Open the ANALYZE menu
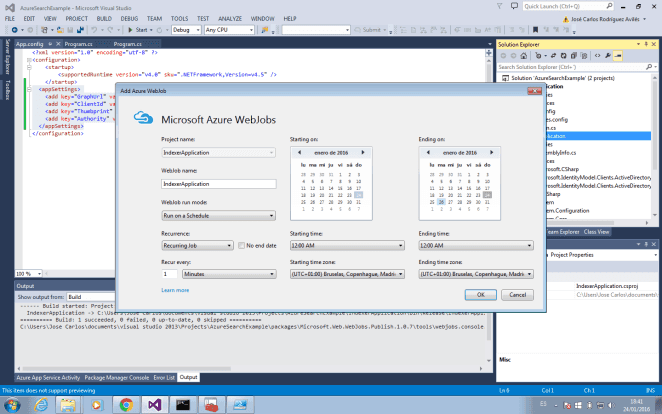The height and width of the screenshot is (414, 662). tap(230, 19)
